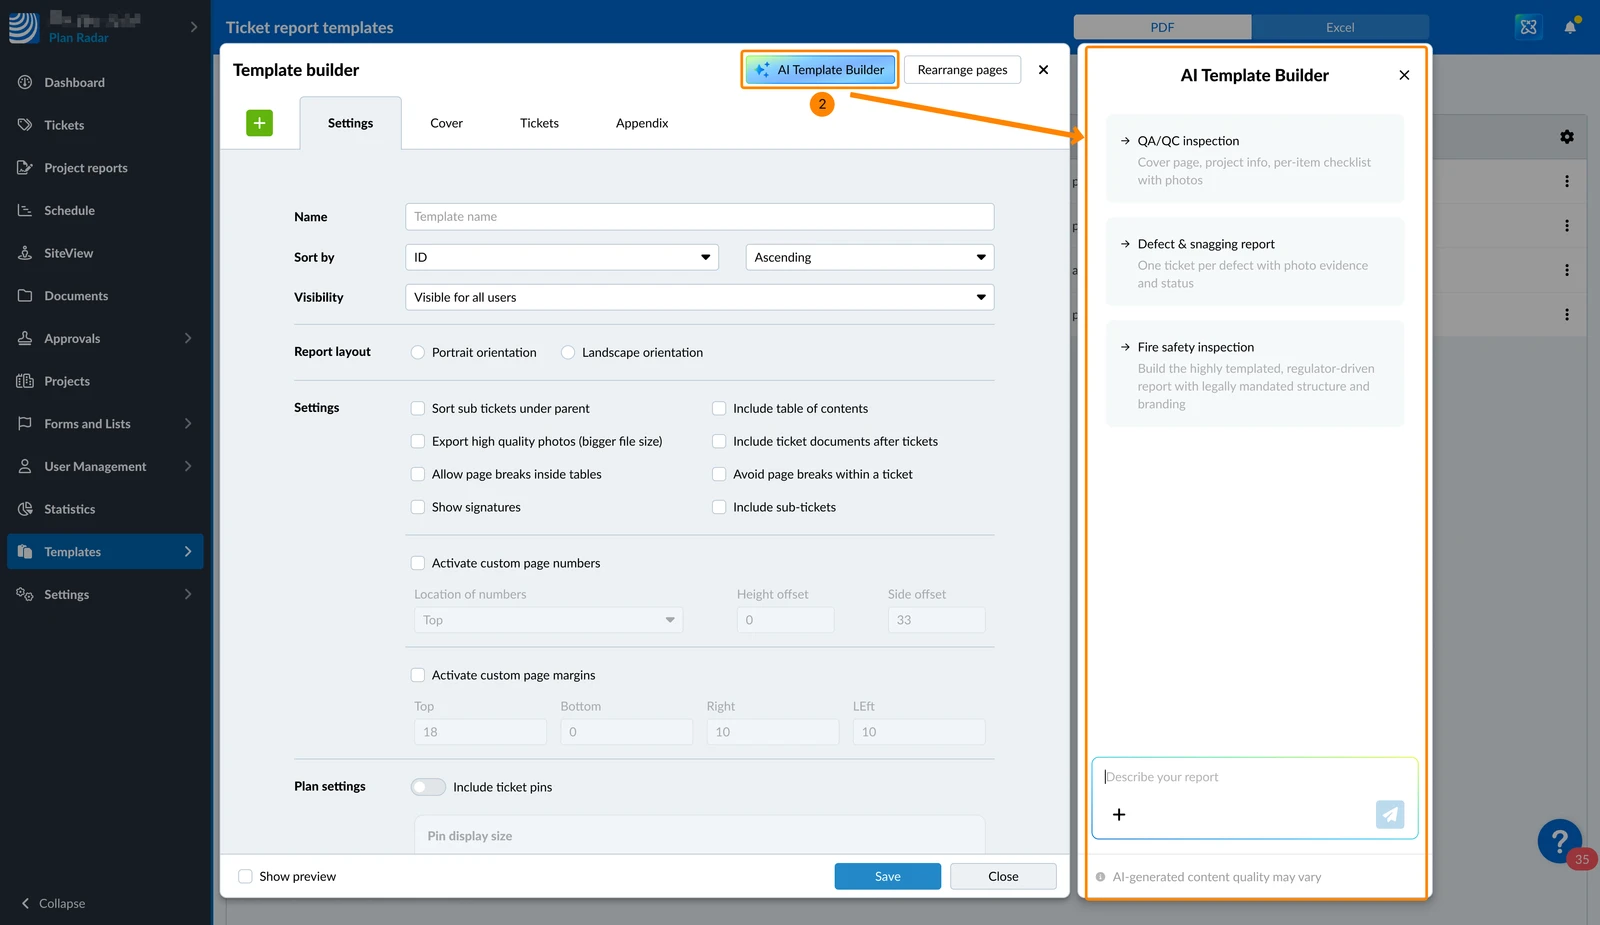The width and height of the screenshot is (1600, 925).
Task: Open the Templates icon in sidebar
Action: click(25, 552)
